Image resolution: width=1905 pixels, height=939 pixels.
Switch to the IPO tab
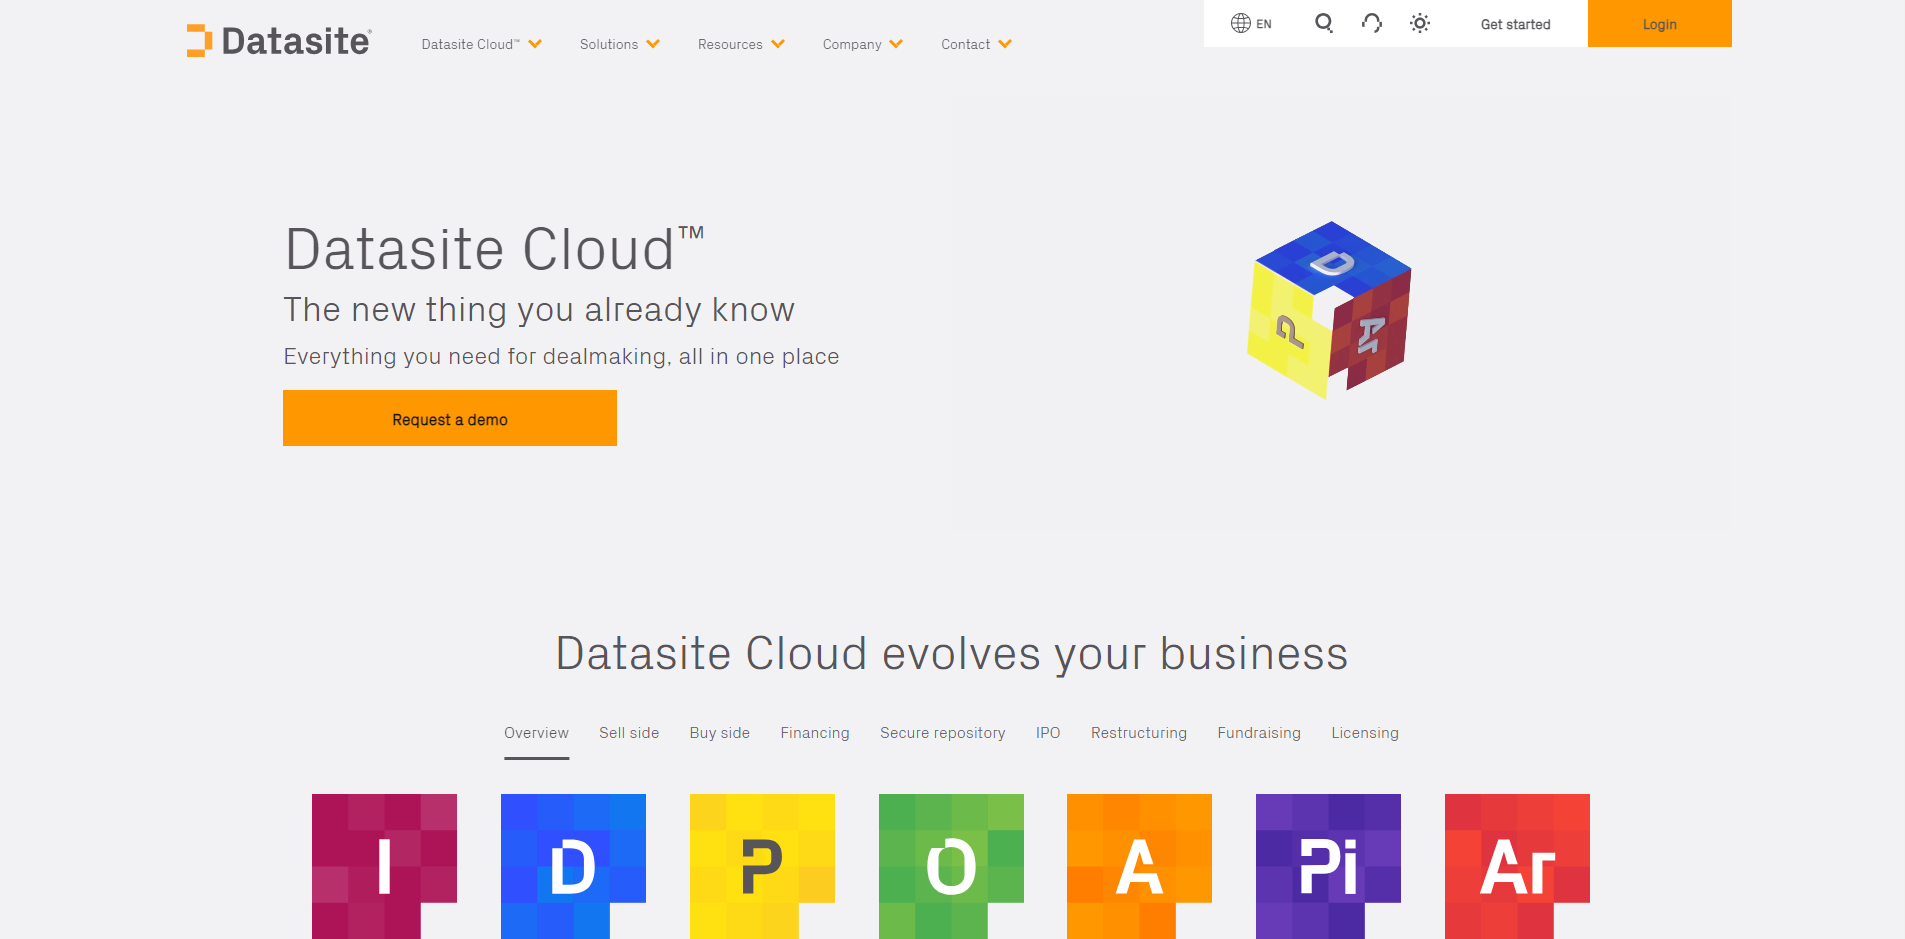[1048, 733]
